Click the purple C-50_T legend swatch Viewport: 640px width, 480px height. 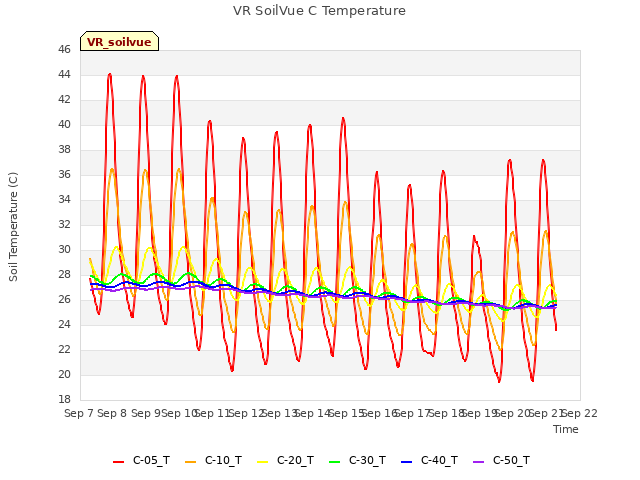[x=478, y=462]
